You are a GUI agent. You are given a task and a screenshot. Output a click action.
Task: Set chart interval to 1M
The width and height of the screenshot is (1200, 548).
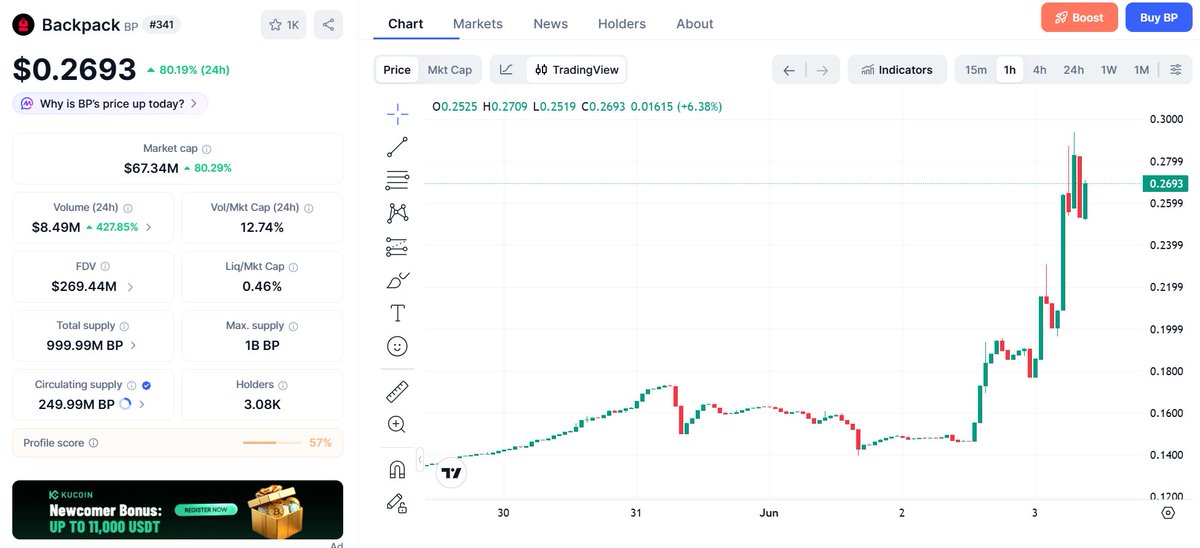[1141, 70]
